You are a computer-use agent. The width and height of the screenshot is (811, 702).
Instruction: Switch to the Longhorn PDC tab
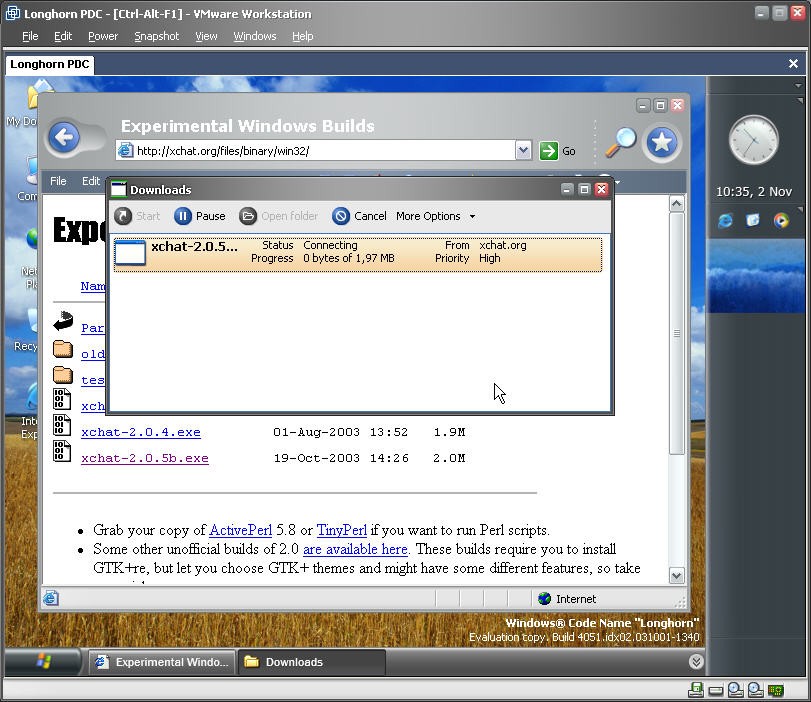coord(50,64)
